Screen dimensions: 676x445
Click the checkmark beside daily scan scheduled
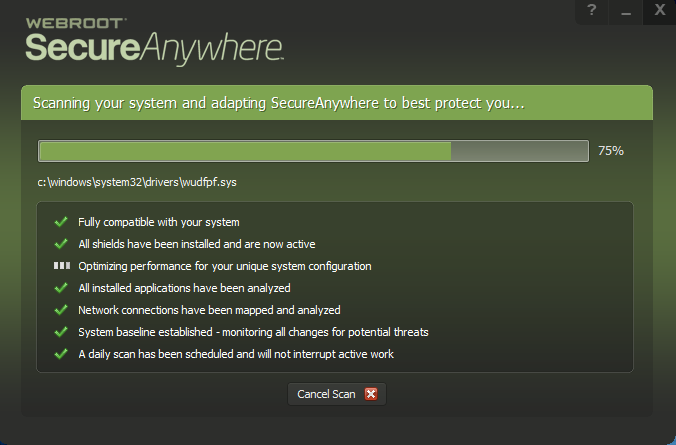click(x=61, y=354)
